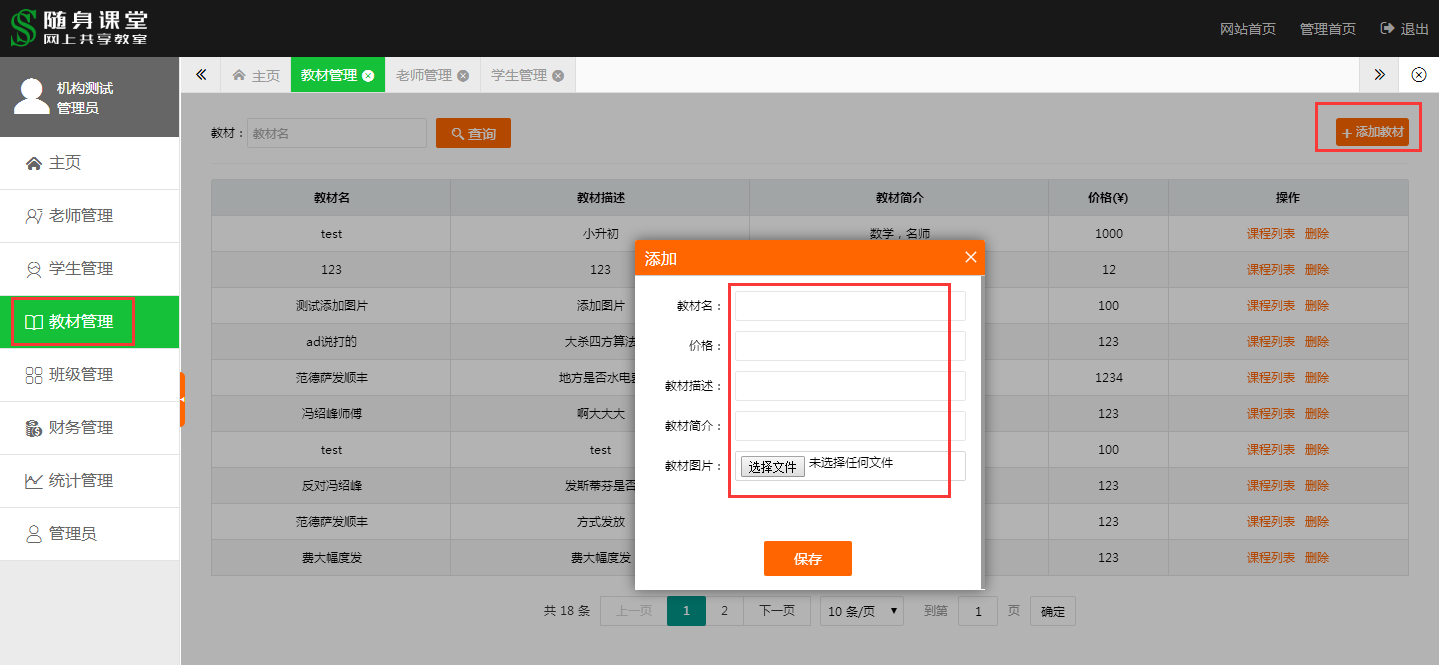Click the 教材名 input in the dialog
This screenshot has width=1439, height=665.
850,306
